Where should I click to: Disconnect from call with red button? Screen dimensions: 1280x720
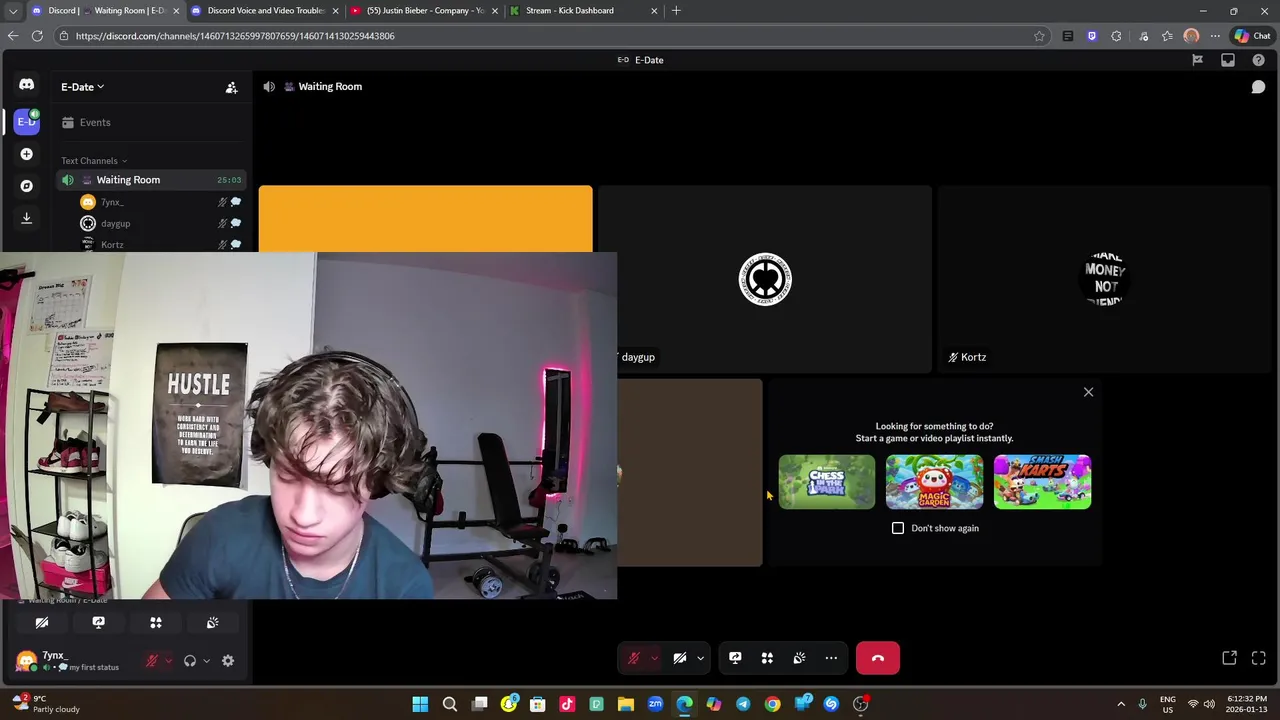878,658
